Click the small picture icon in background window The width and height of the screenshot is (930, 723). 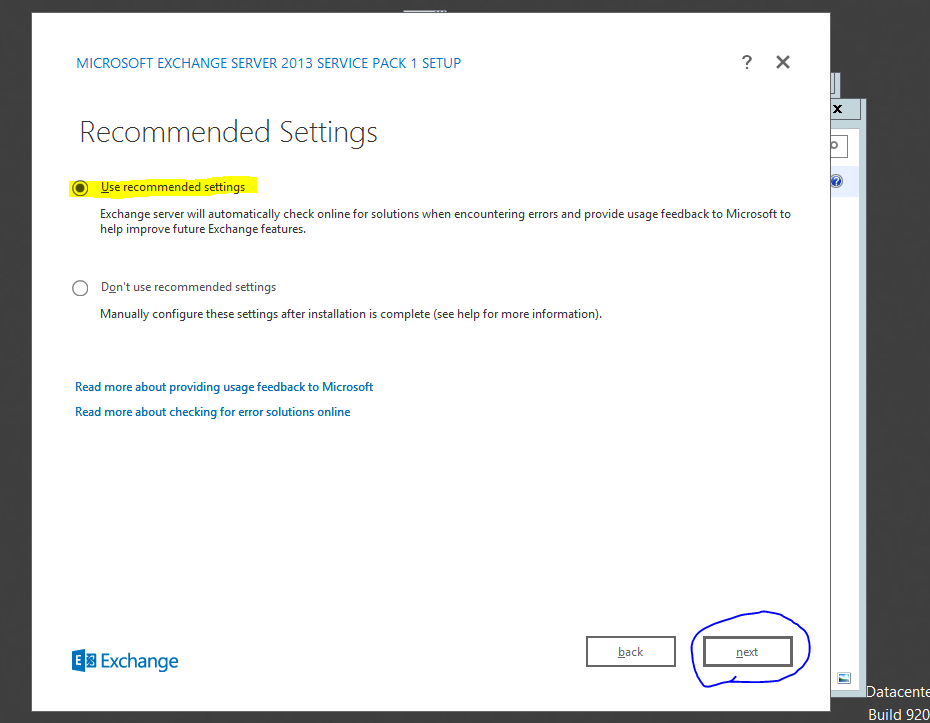click(844, 678)
